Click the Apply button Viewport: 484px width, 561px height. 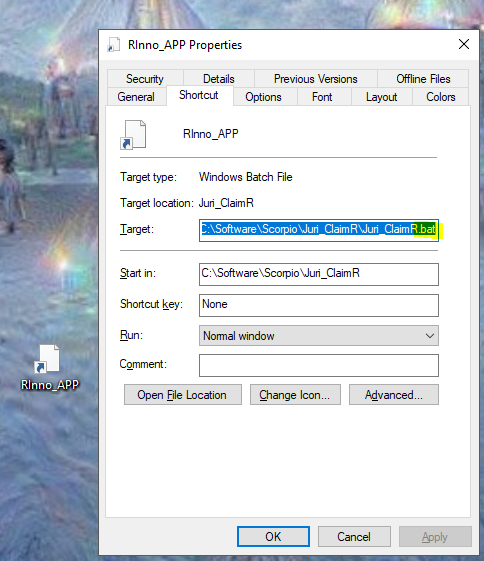[435, 536]
